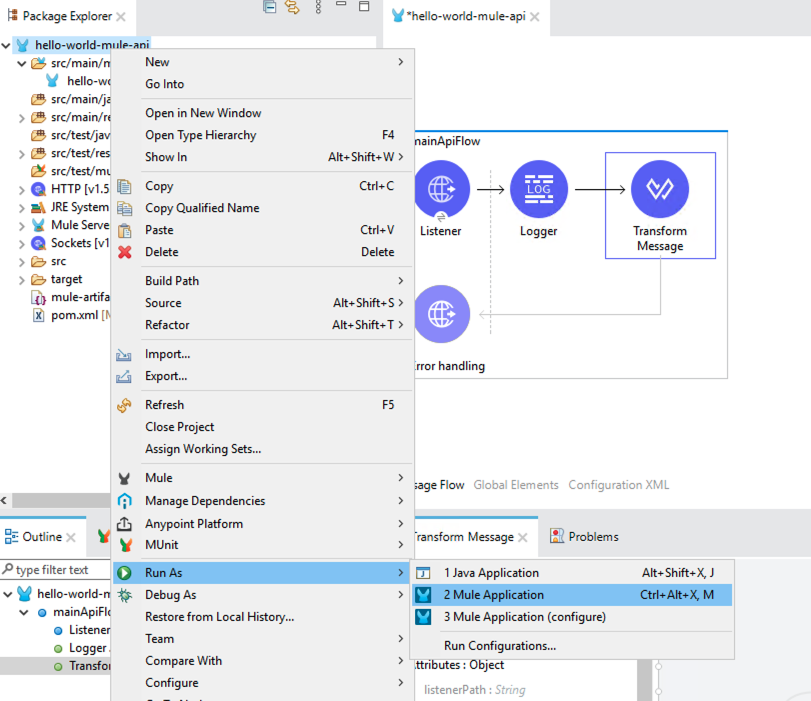Screen dimensions: 811x701
Task: Open the Configuration XML editor view
Action: click(x=618, y=485)
